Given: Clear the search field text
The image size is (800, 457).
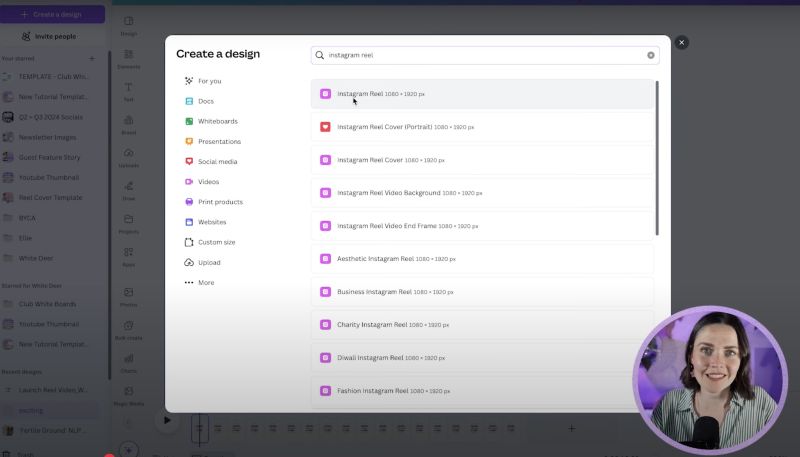Looking at the screenshot, I should [x=651, y=55].
